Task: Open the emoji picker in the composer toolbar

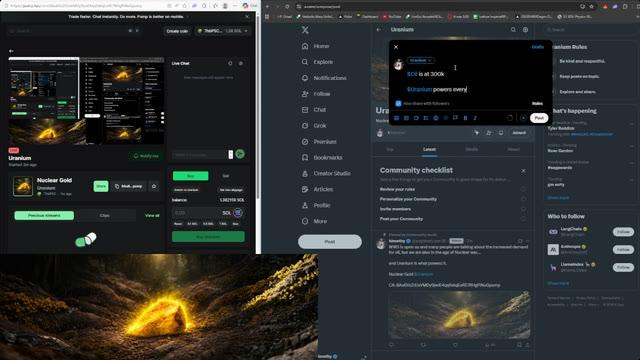Action: coord(436,118)
